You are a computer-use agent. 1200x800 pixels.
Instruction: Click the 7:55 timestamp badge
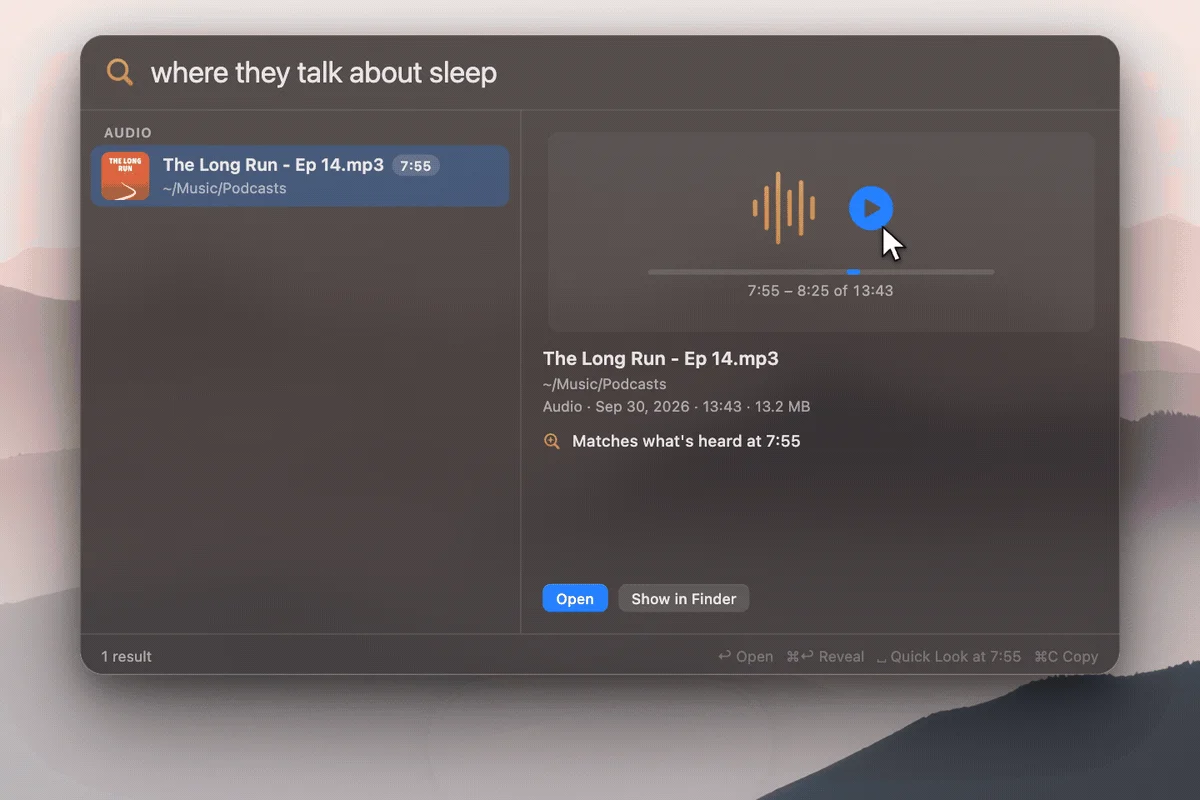[x=415, y=166]
